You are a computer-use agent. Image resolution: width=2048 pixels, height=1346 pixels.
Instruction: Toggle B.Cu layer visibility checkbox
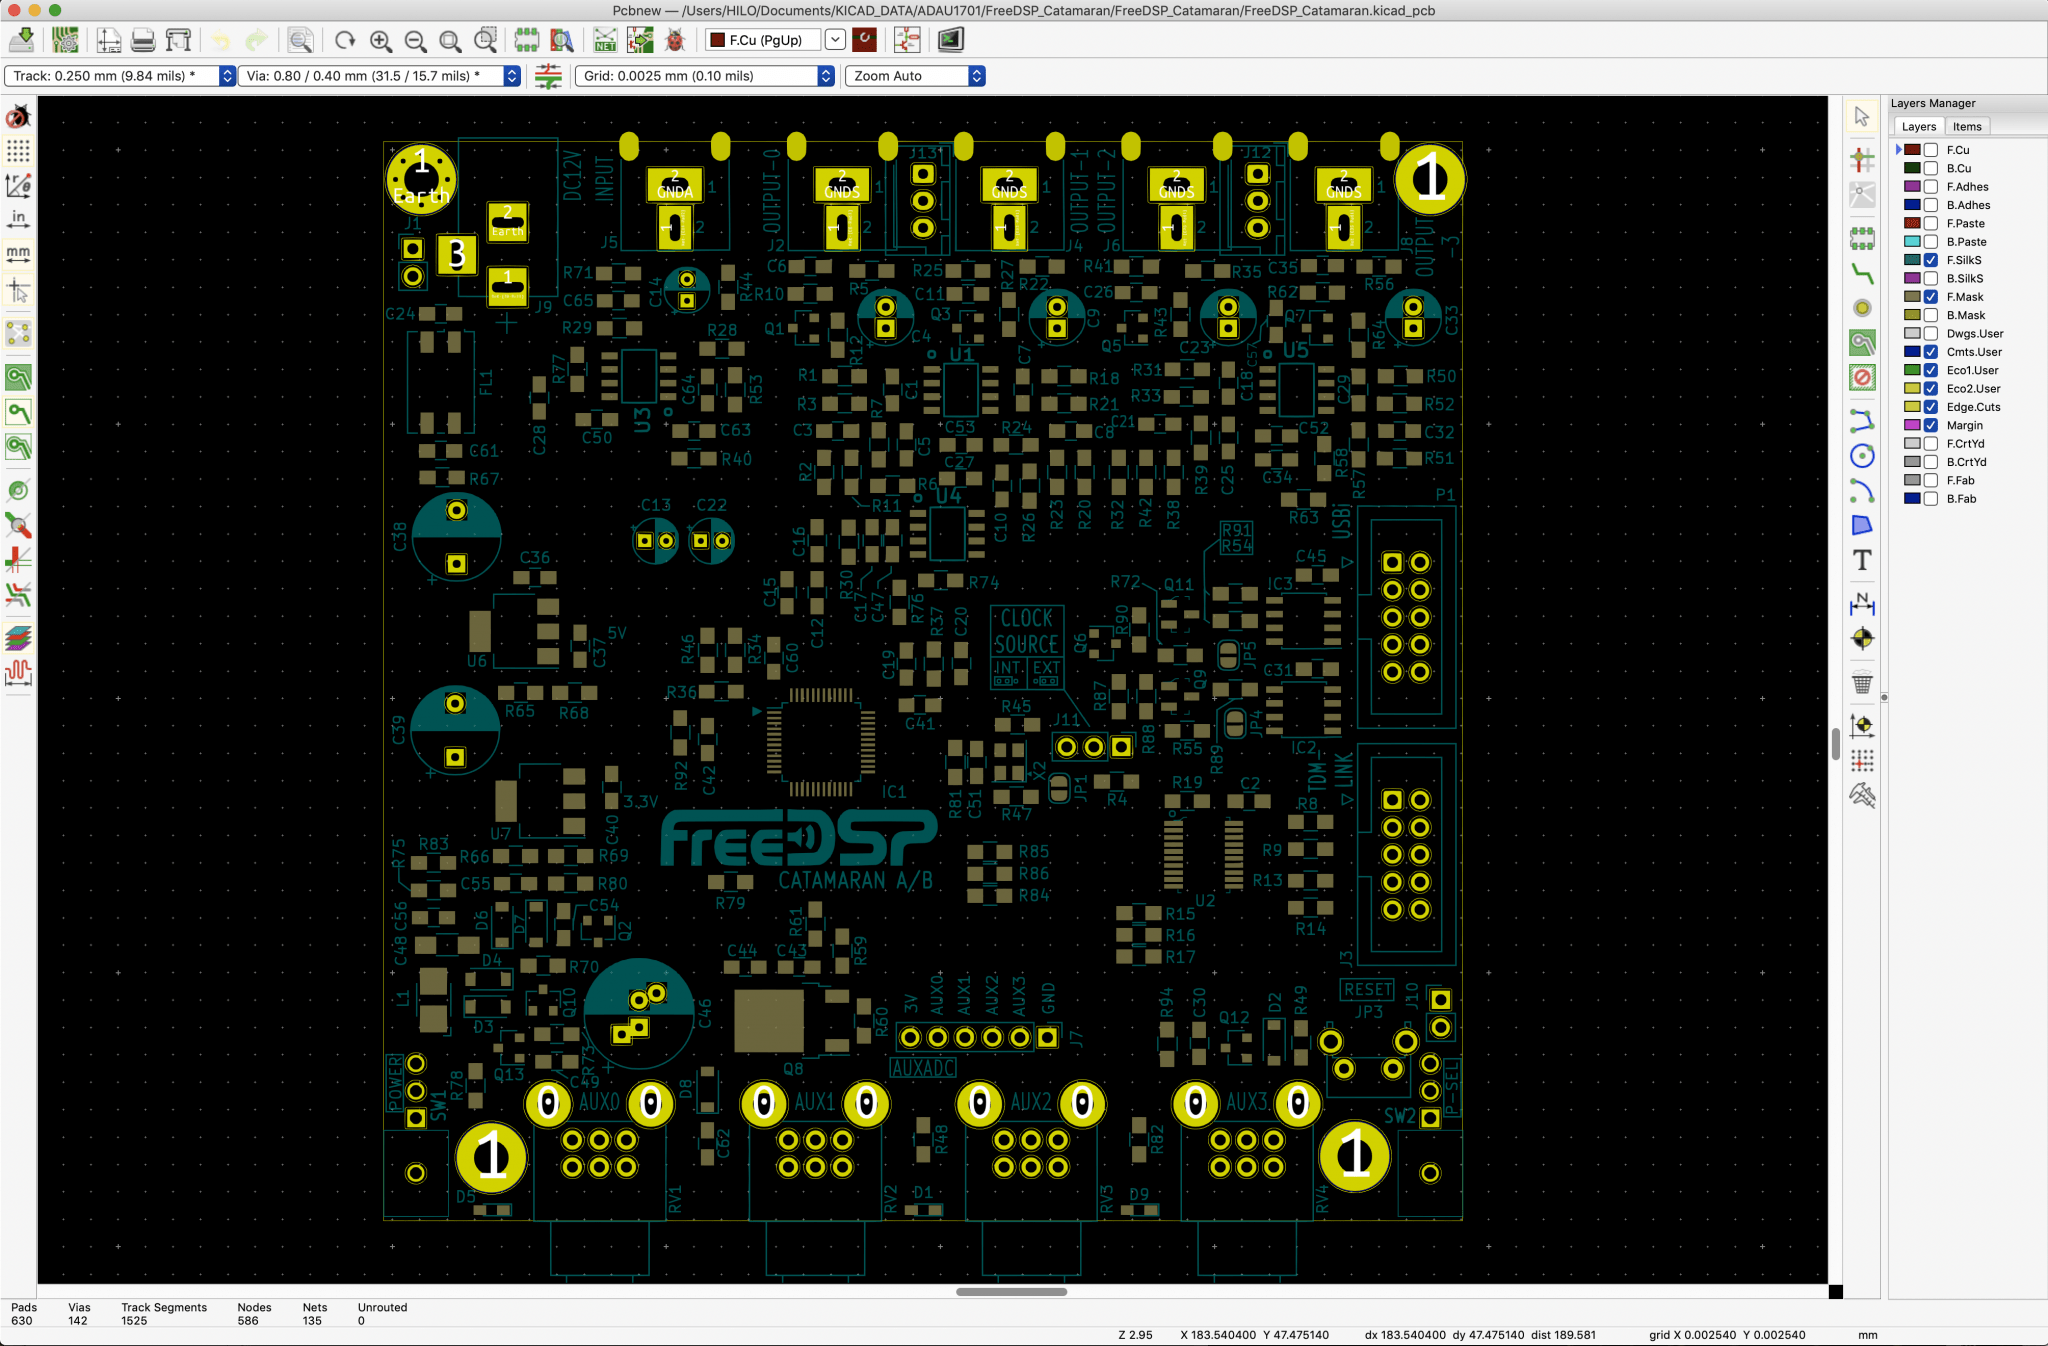click(x=1931, y=168)
